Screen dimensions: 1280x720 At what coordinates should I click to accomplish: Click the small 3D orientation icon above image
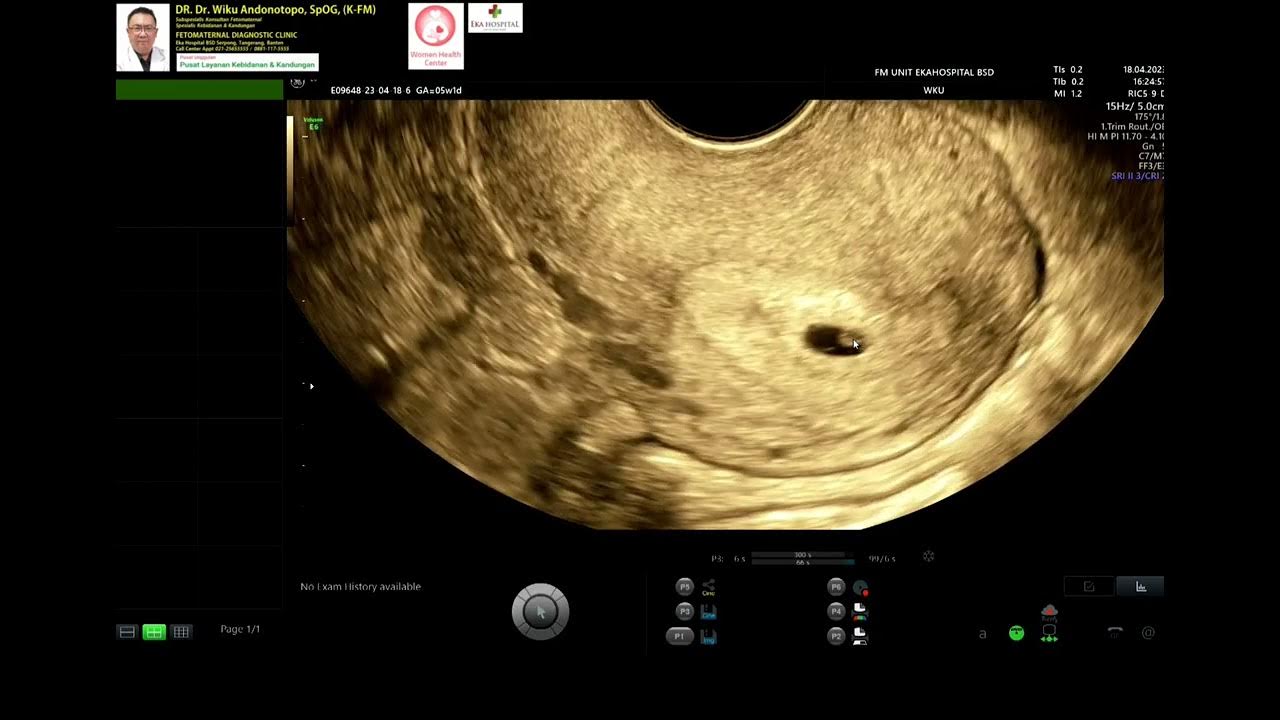[x=297, y=82]
